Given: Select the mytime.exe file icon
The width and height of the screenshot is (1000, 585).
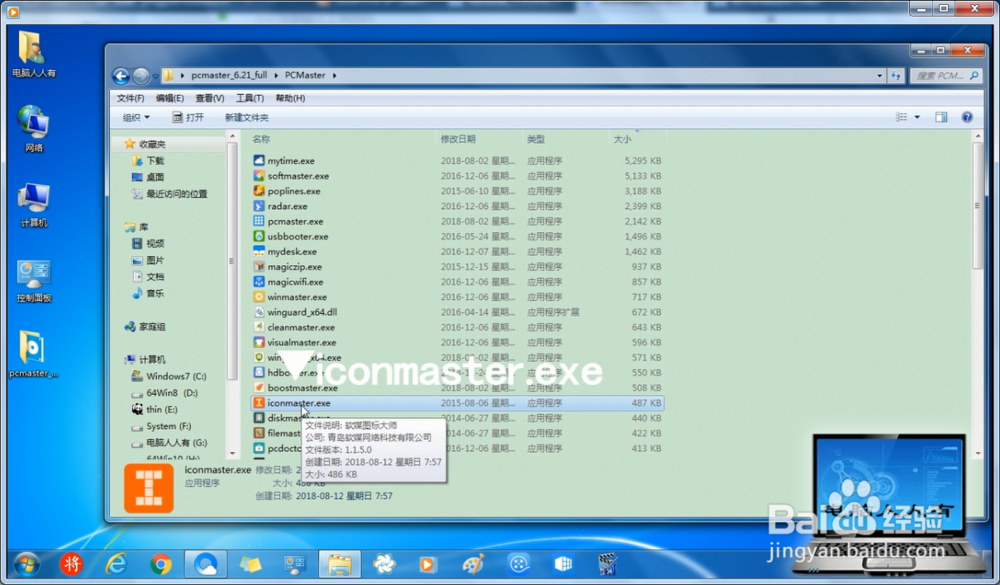Looking at the screenshot, I should [x=258, y=161].
